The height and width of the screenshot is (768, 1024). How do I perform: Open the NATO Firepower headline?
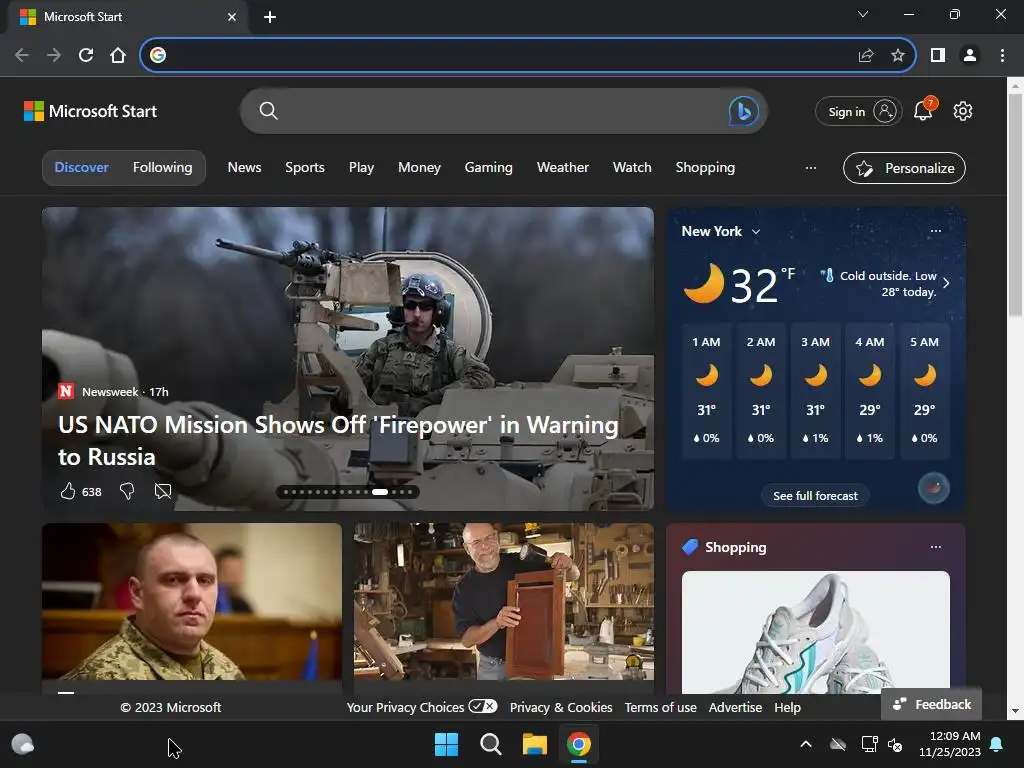pyautogui.click(x=338, y=440)
